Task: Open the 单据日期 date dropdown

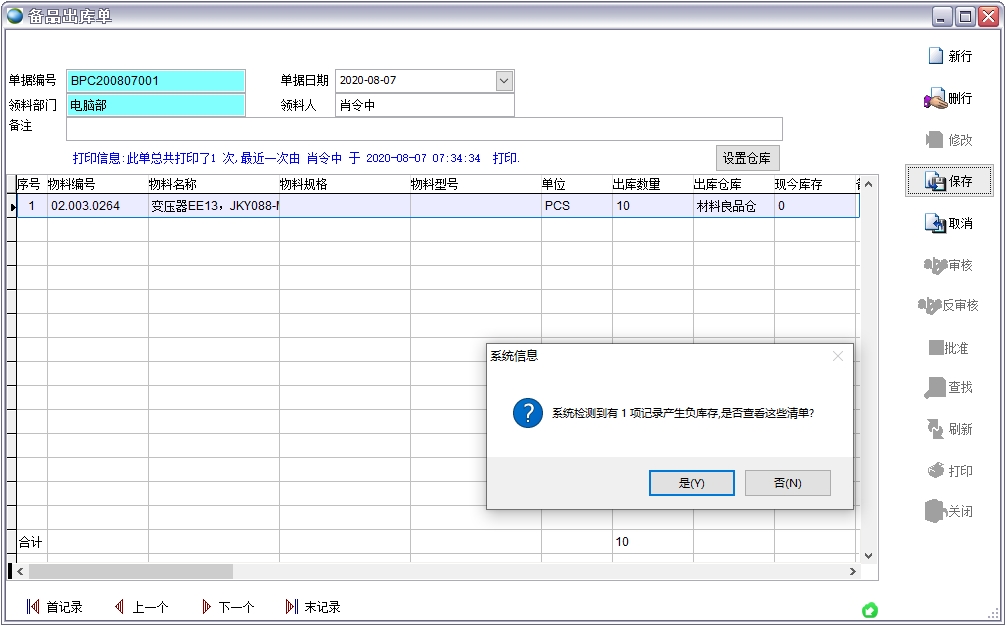Action: (504, 81)
